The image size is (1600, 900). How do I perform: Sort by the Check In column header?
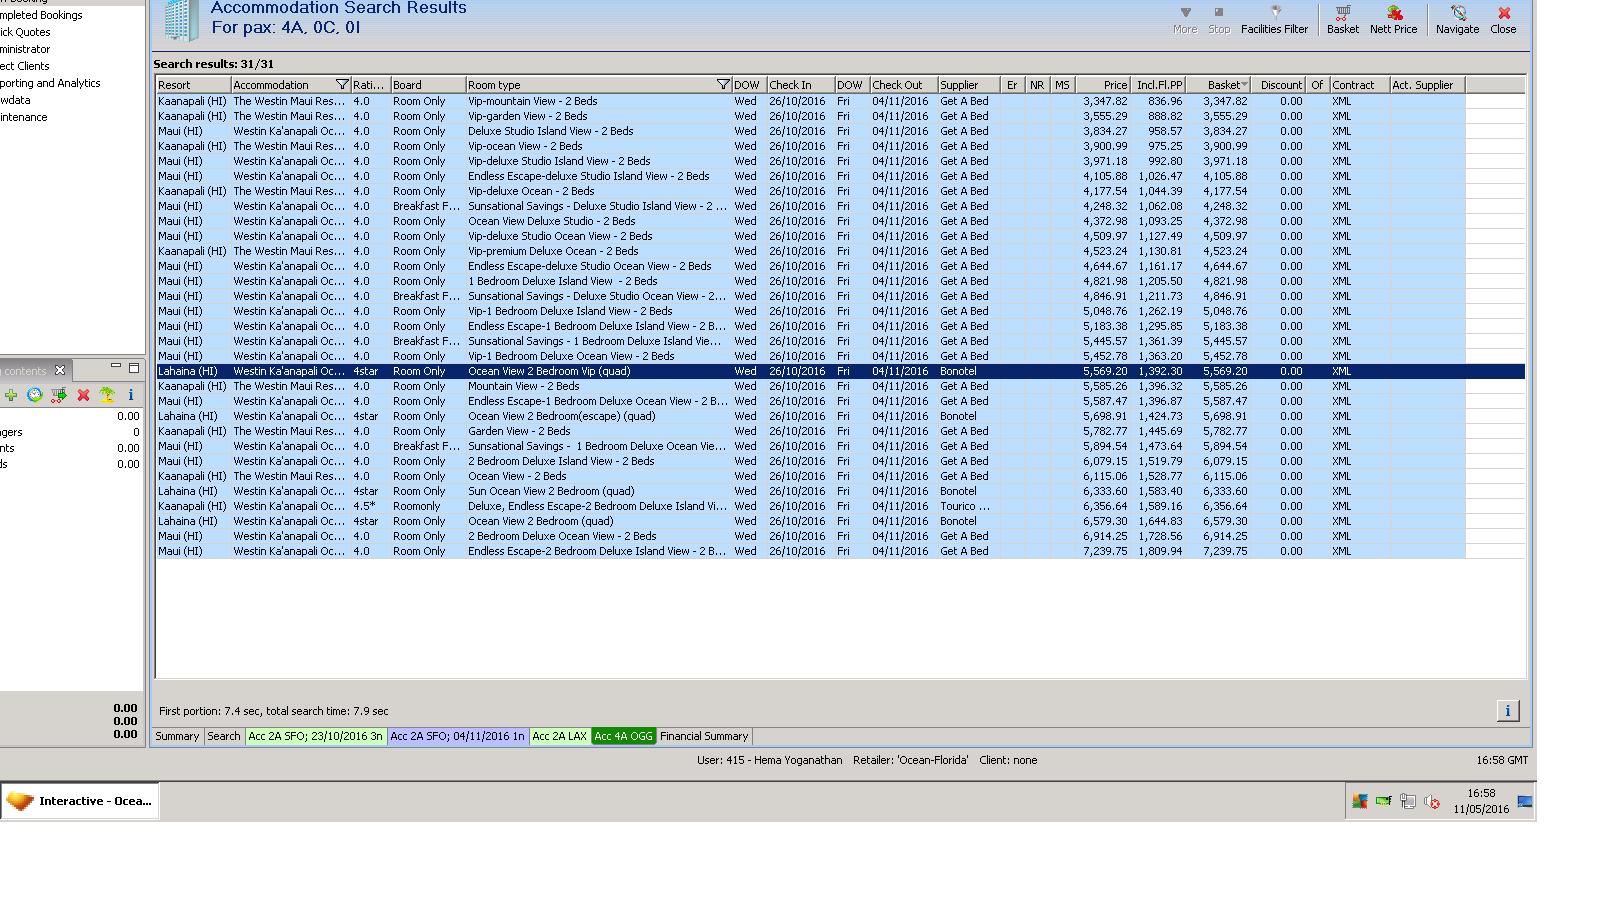[800, 85]
